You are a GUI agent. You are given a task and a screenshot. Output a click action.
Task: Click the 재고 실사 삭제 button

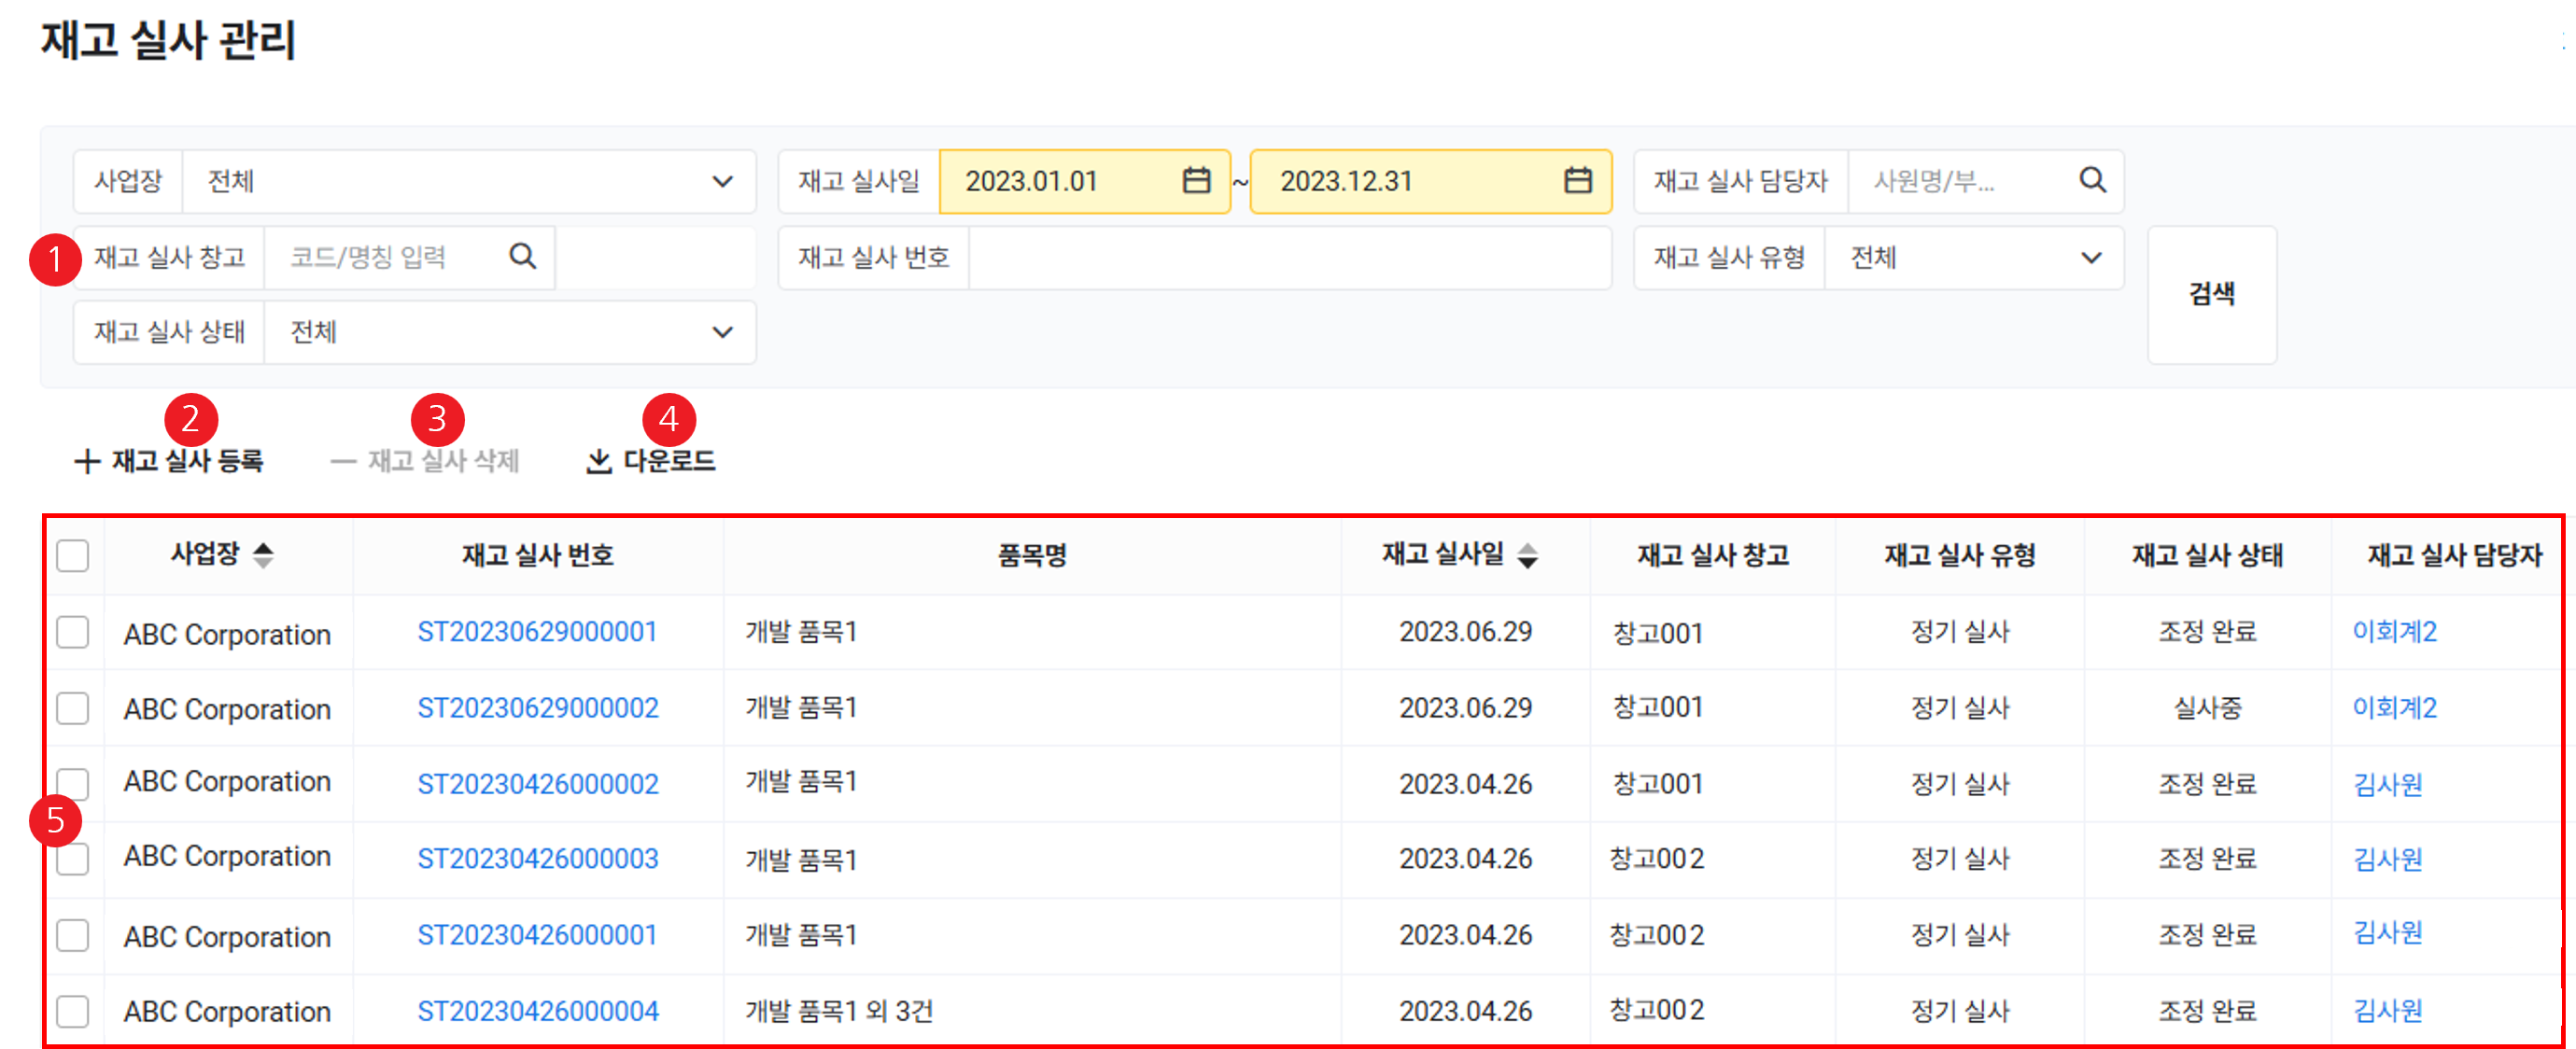tap(426, 461)
